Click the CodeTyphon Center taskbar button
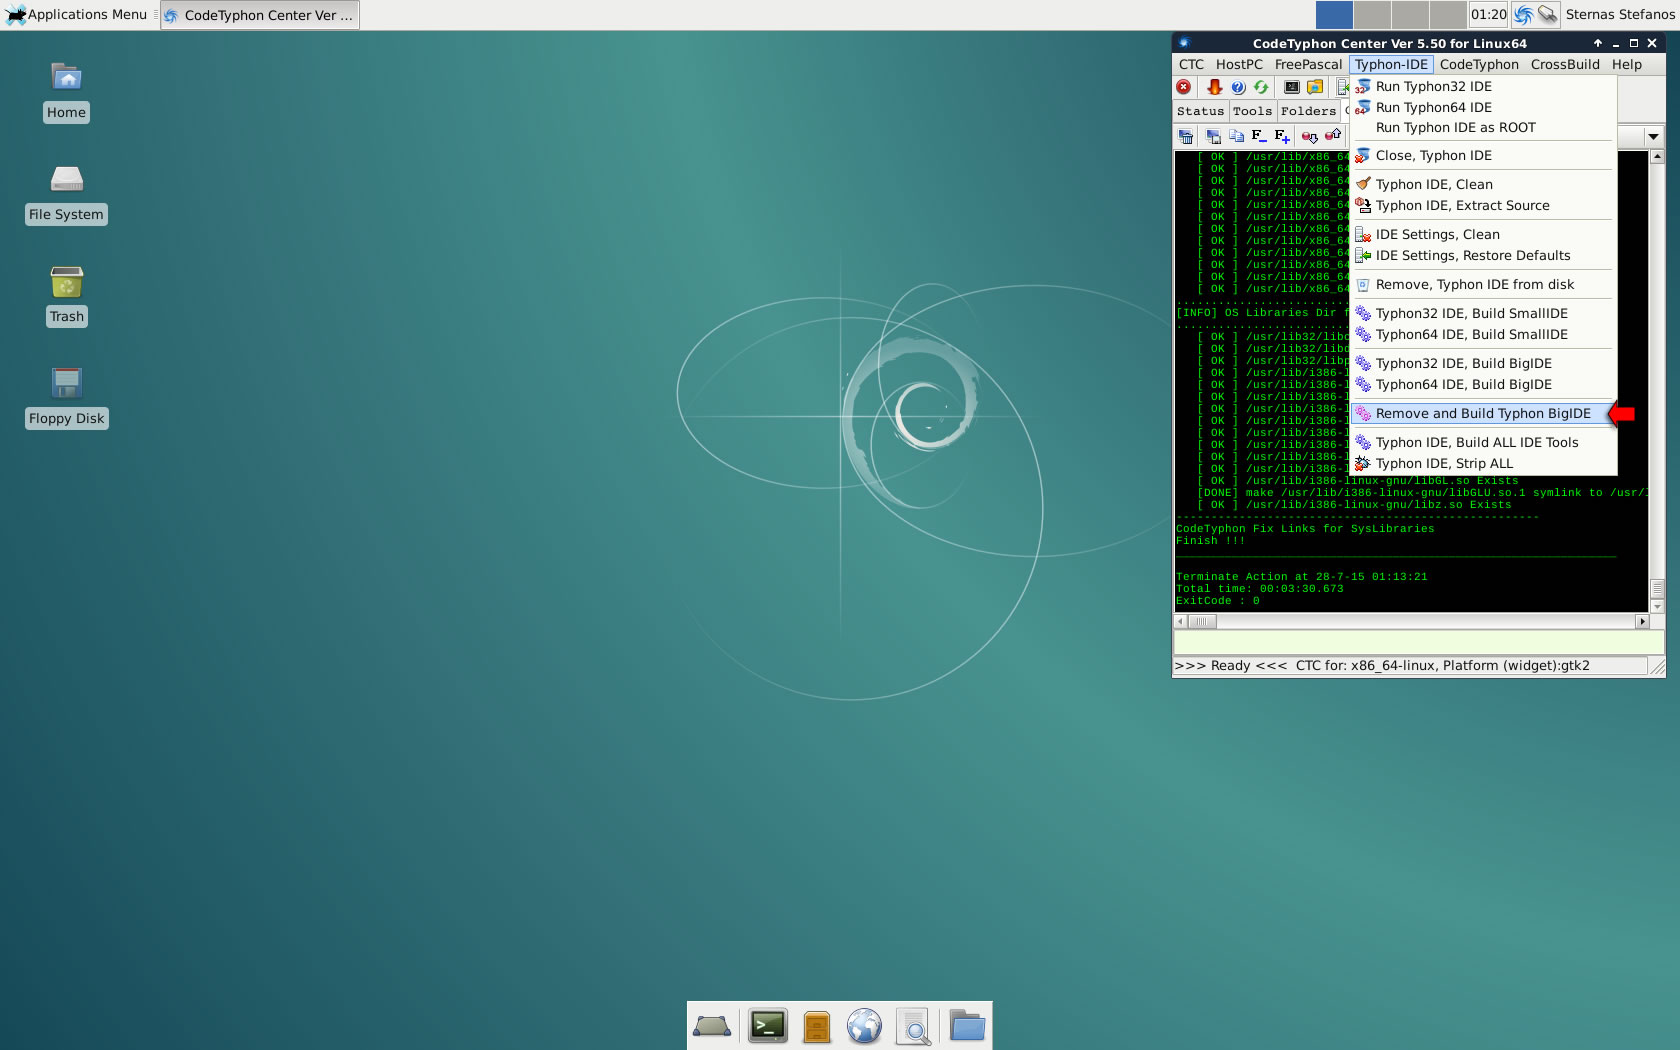The image size is (1680, 1050). tap(259, 15)
